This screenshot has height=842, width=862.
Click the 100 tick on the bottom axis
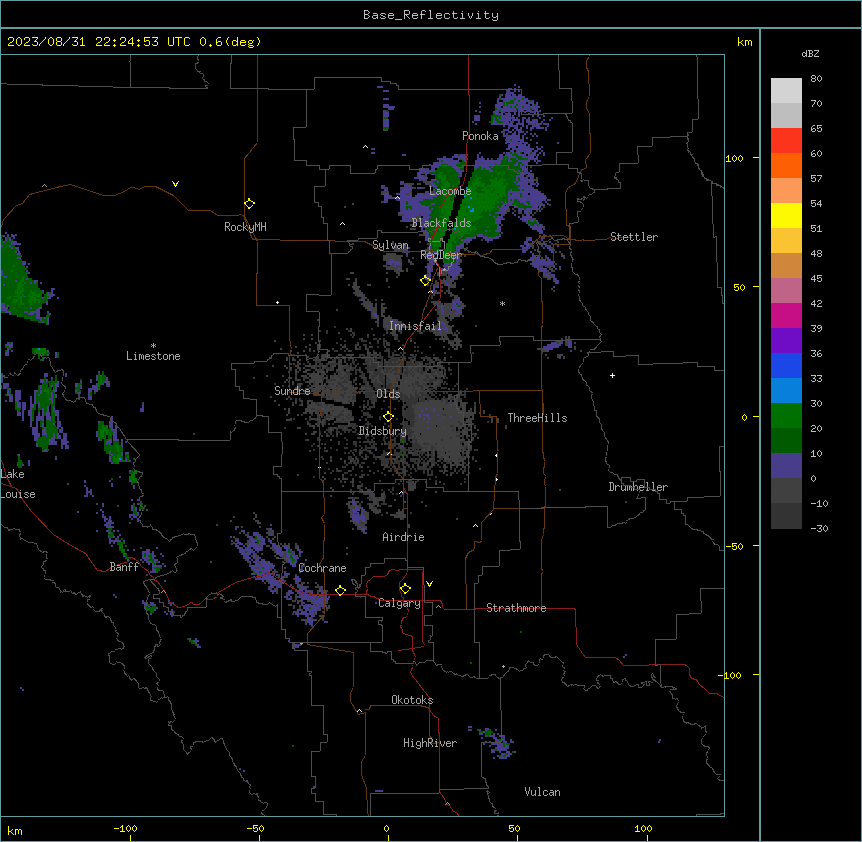[x=643, y=828]
